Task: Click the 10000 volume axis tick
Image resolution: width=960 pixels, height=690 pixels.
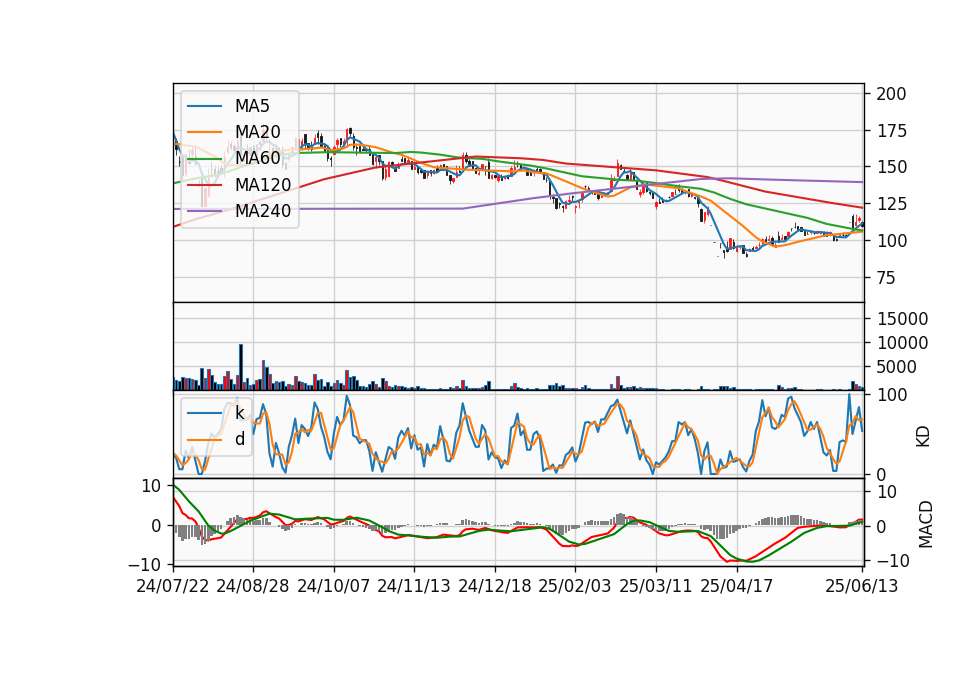Action: pyautogui.click(x=902, y=343)
